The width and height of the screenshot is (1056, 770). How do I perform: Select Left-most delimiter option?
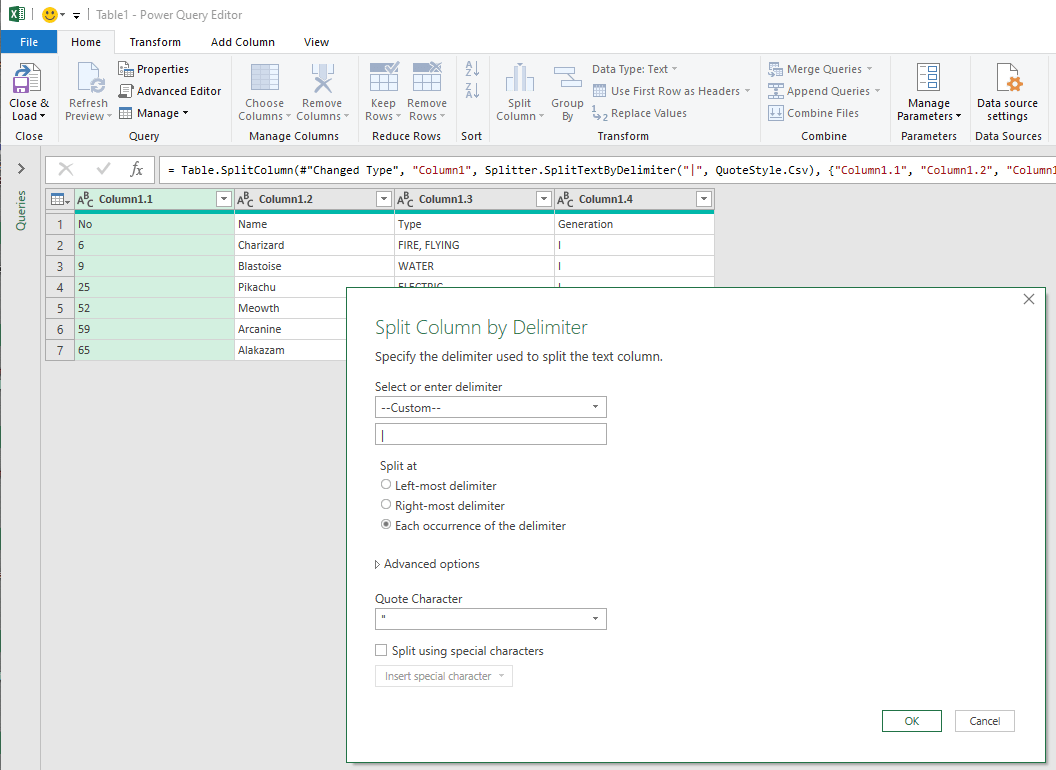[386, 484]
